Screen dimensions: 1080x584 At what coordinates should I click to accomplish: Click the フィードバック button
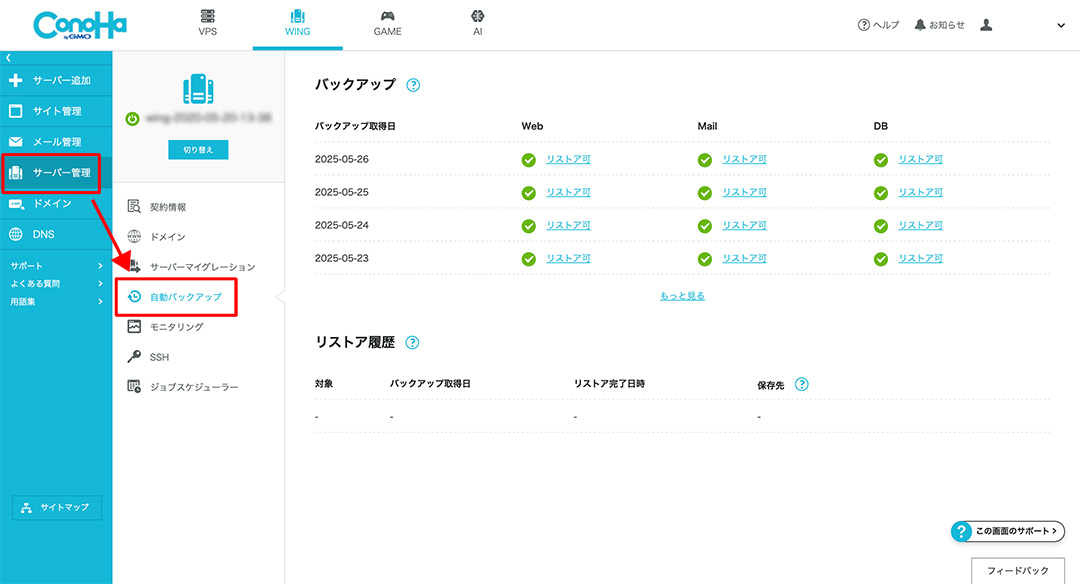point(1018,571)
